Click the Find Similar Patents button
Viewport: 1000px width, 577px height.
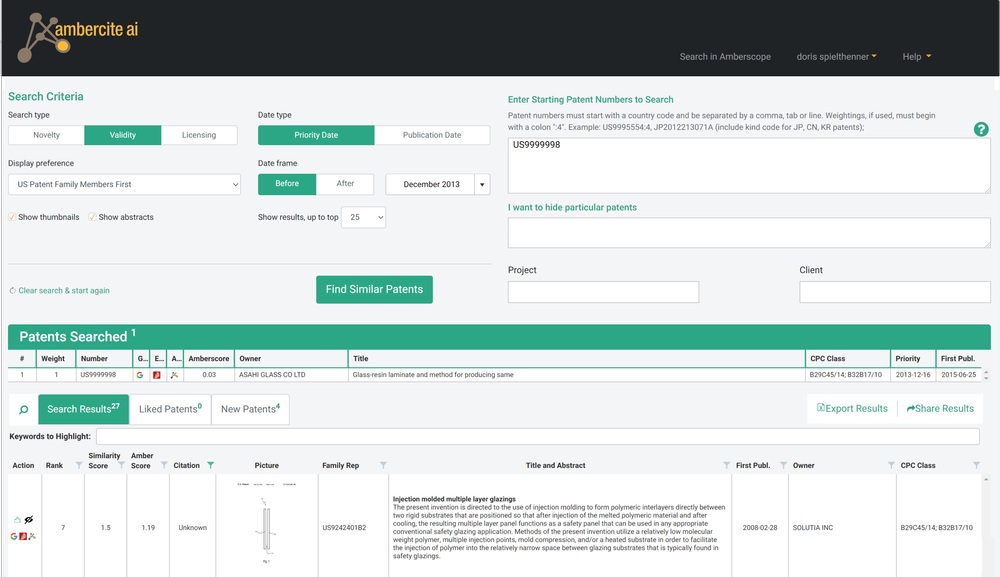tap(374, 289)
